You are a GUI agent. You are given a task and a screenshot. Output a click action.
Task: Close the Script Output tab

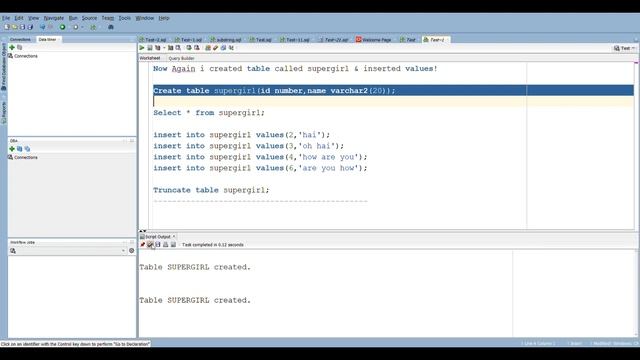(x=174, y=237)
